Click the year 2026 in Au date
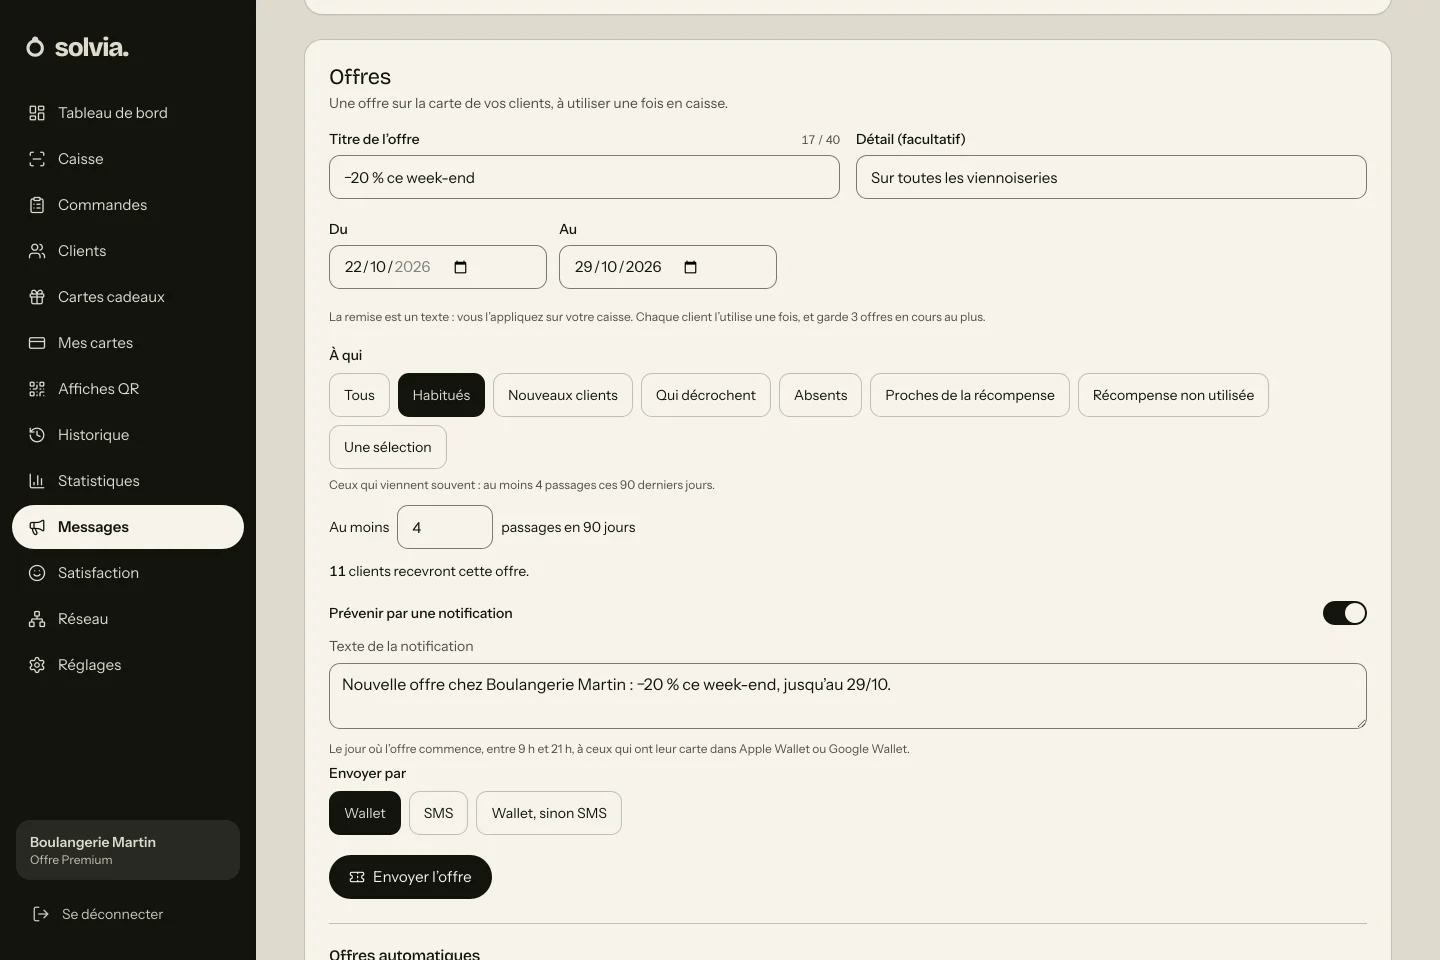The image size is (1440, 960). pyautogui.click(x=644, y=267)
